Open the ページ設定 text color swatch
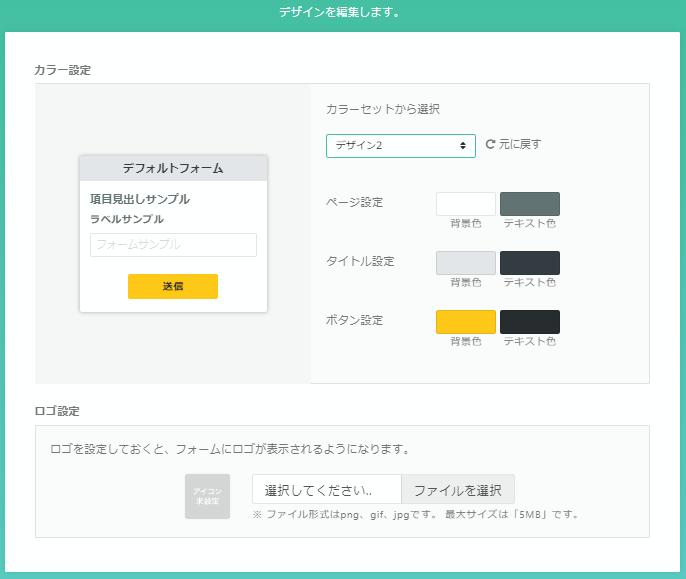This screenshot has width=686, height=579. [529, 204]
